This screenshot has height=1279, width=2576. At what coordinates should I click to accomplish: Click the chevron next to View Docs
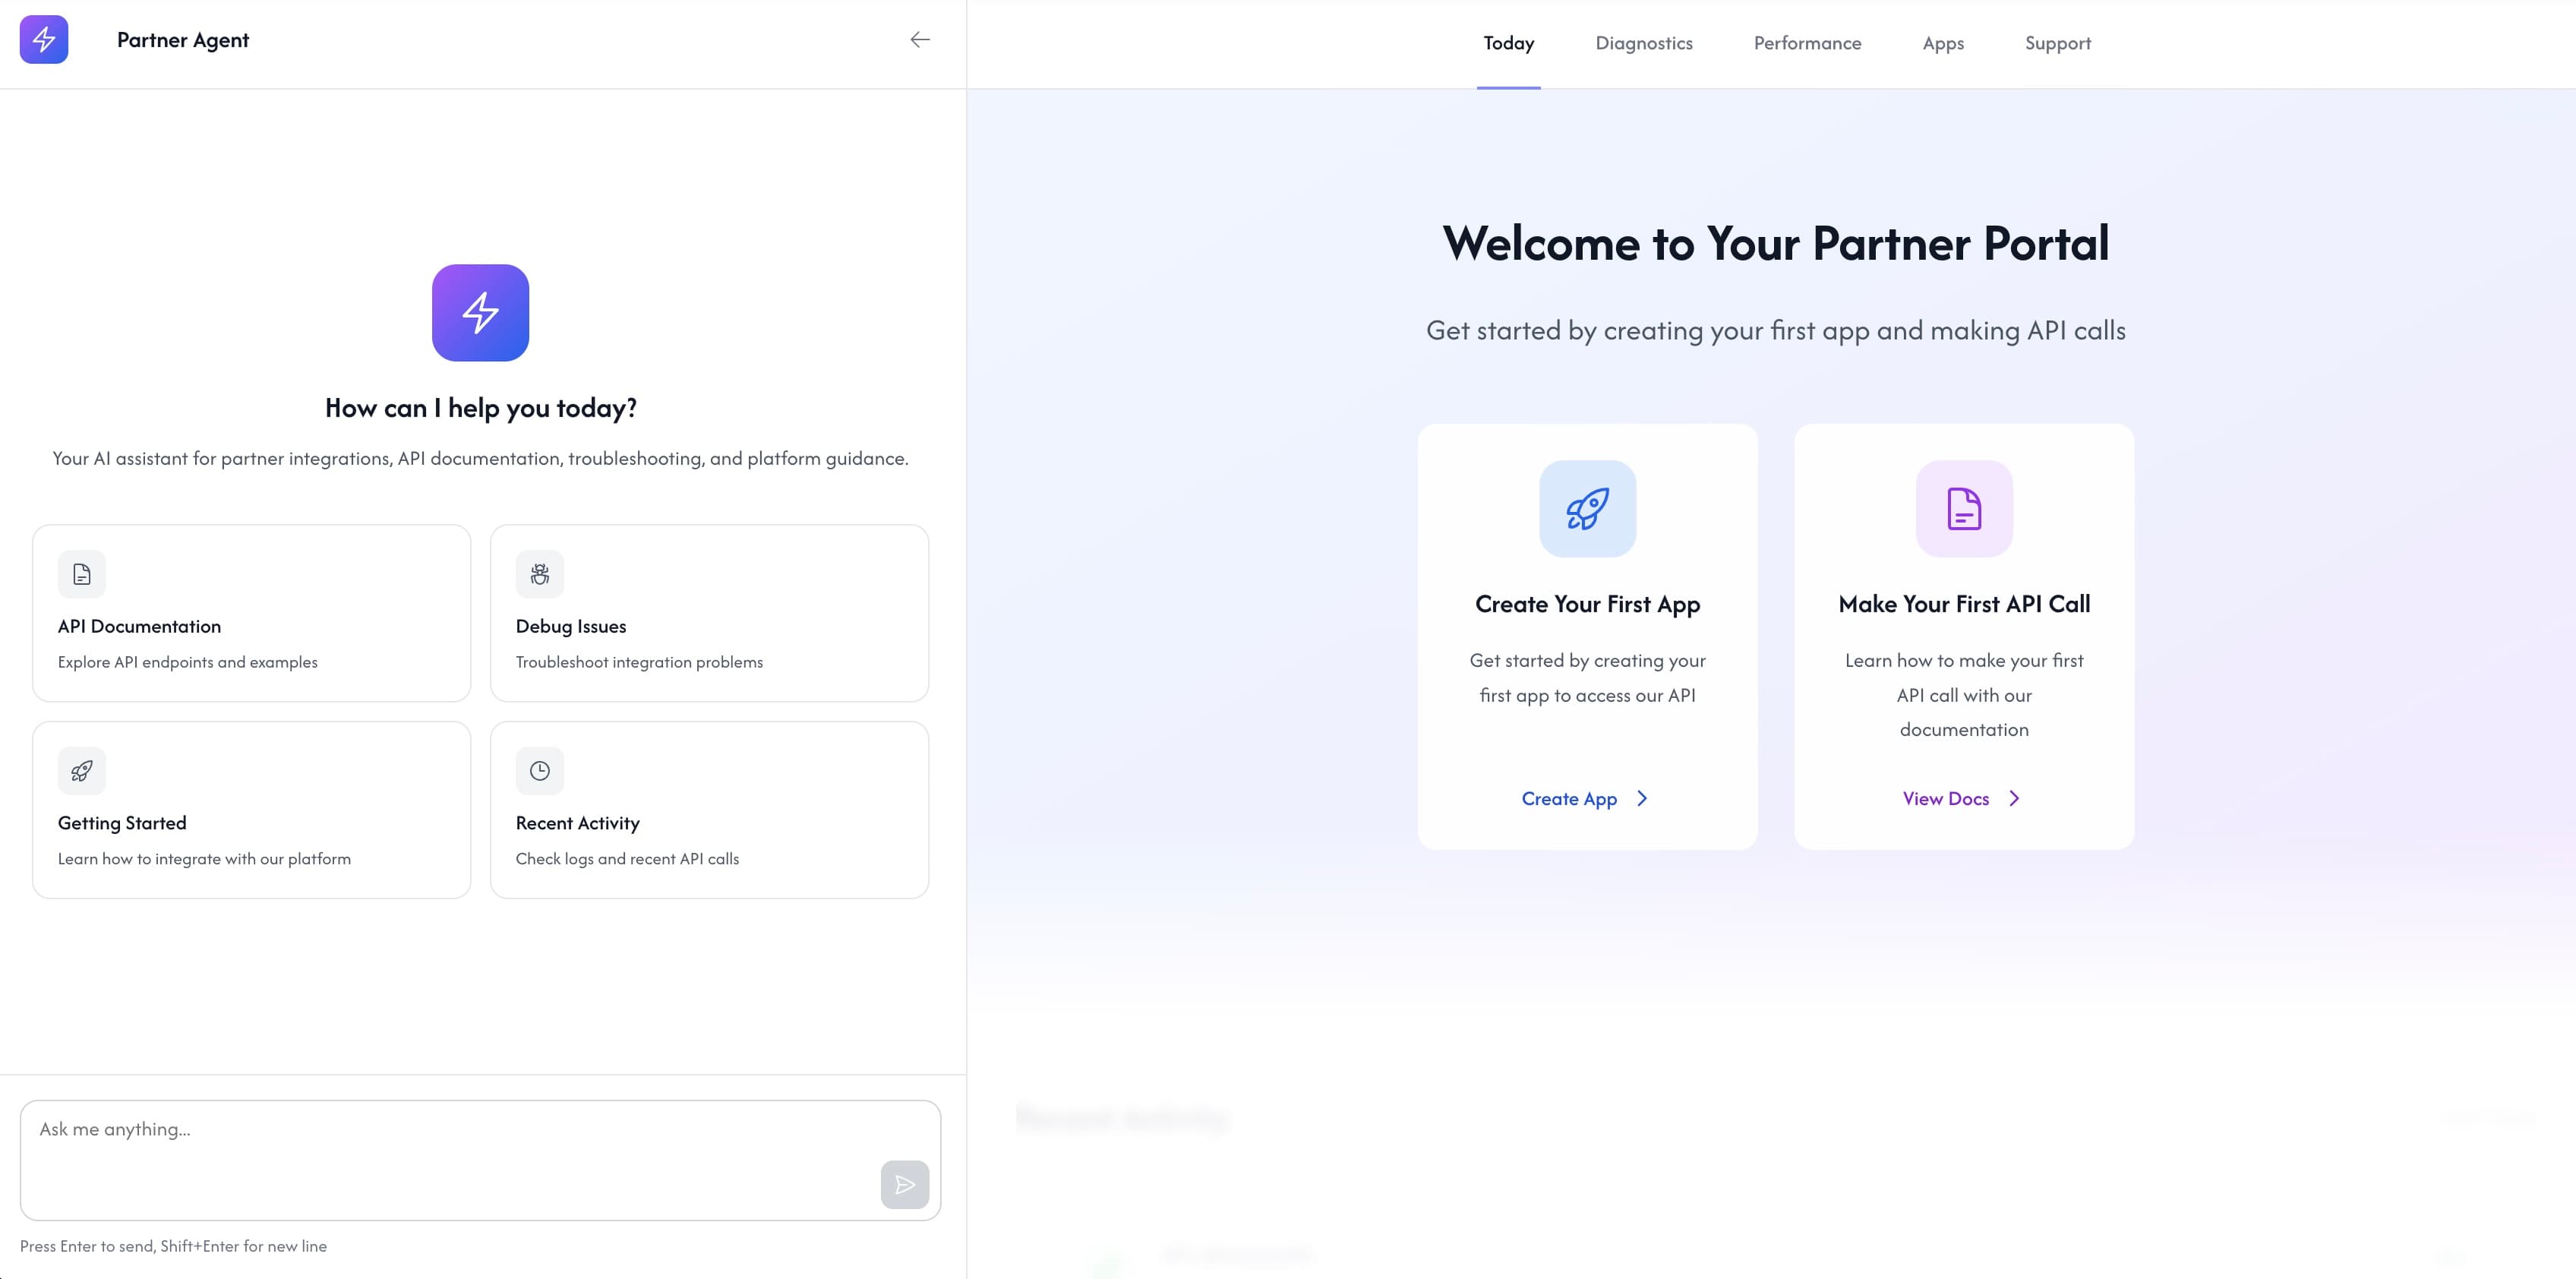tap(2015, 798)
